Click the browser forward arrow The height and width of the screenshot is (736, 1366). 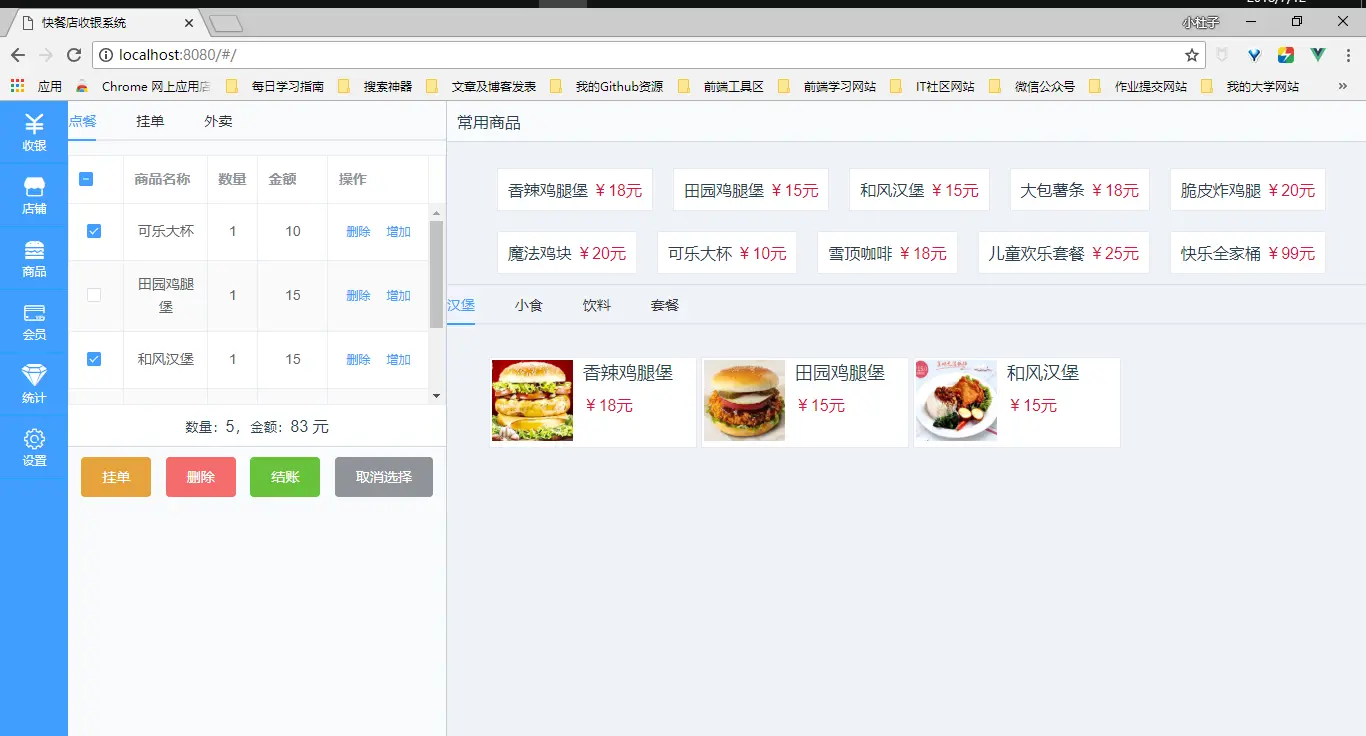coord(46,55)
